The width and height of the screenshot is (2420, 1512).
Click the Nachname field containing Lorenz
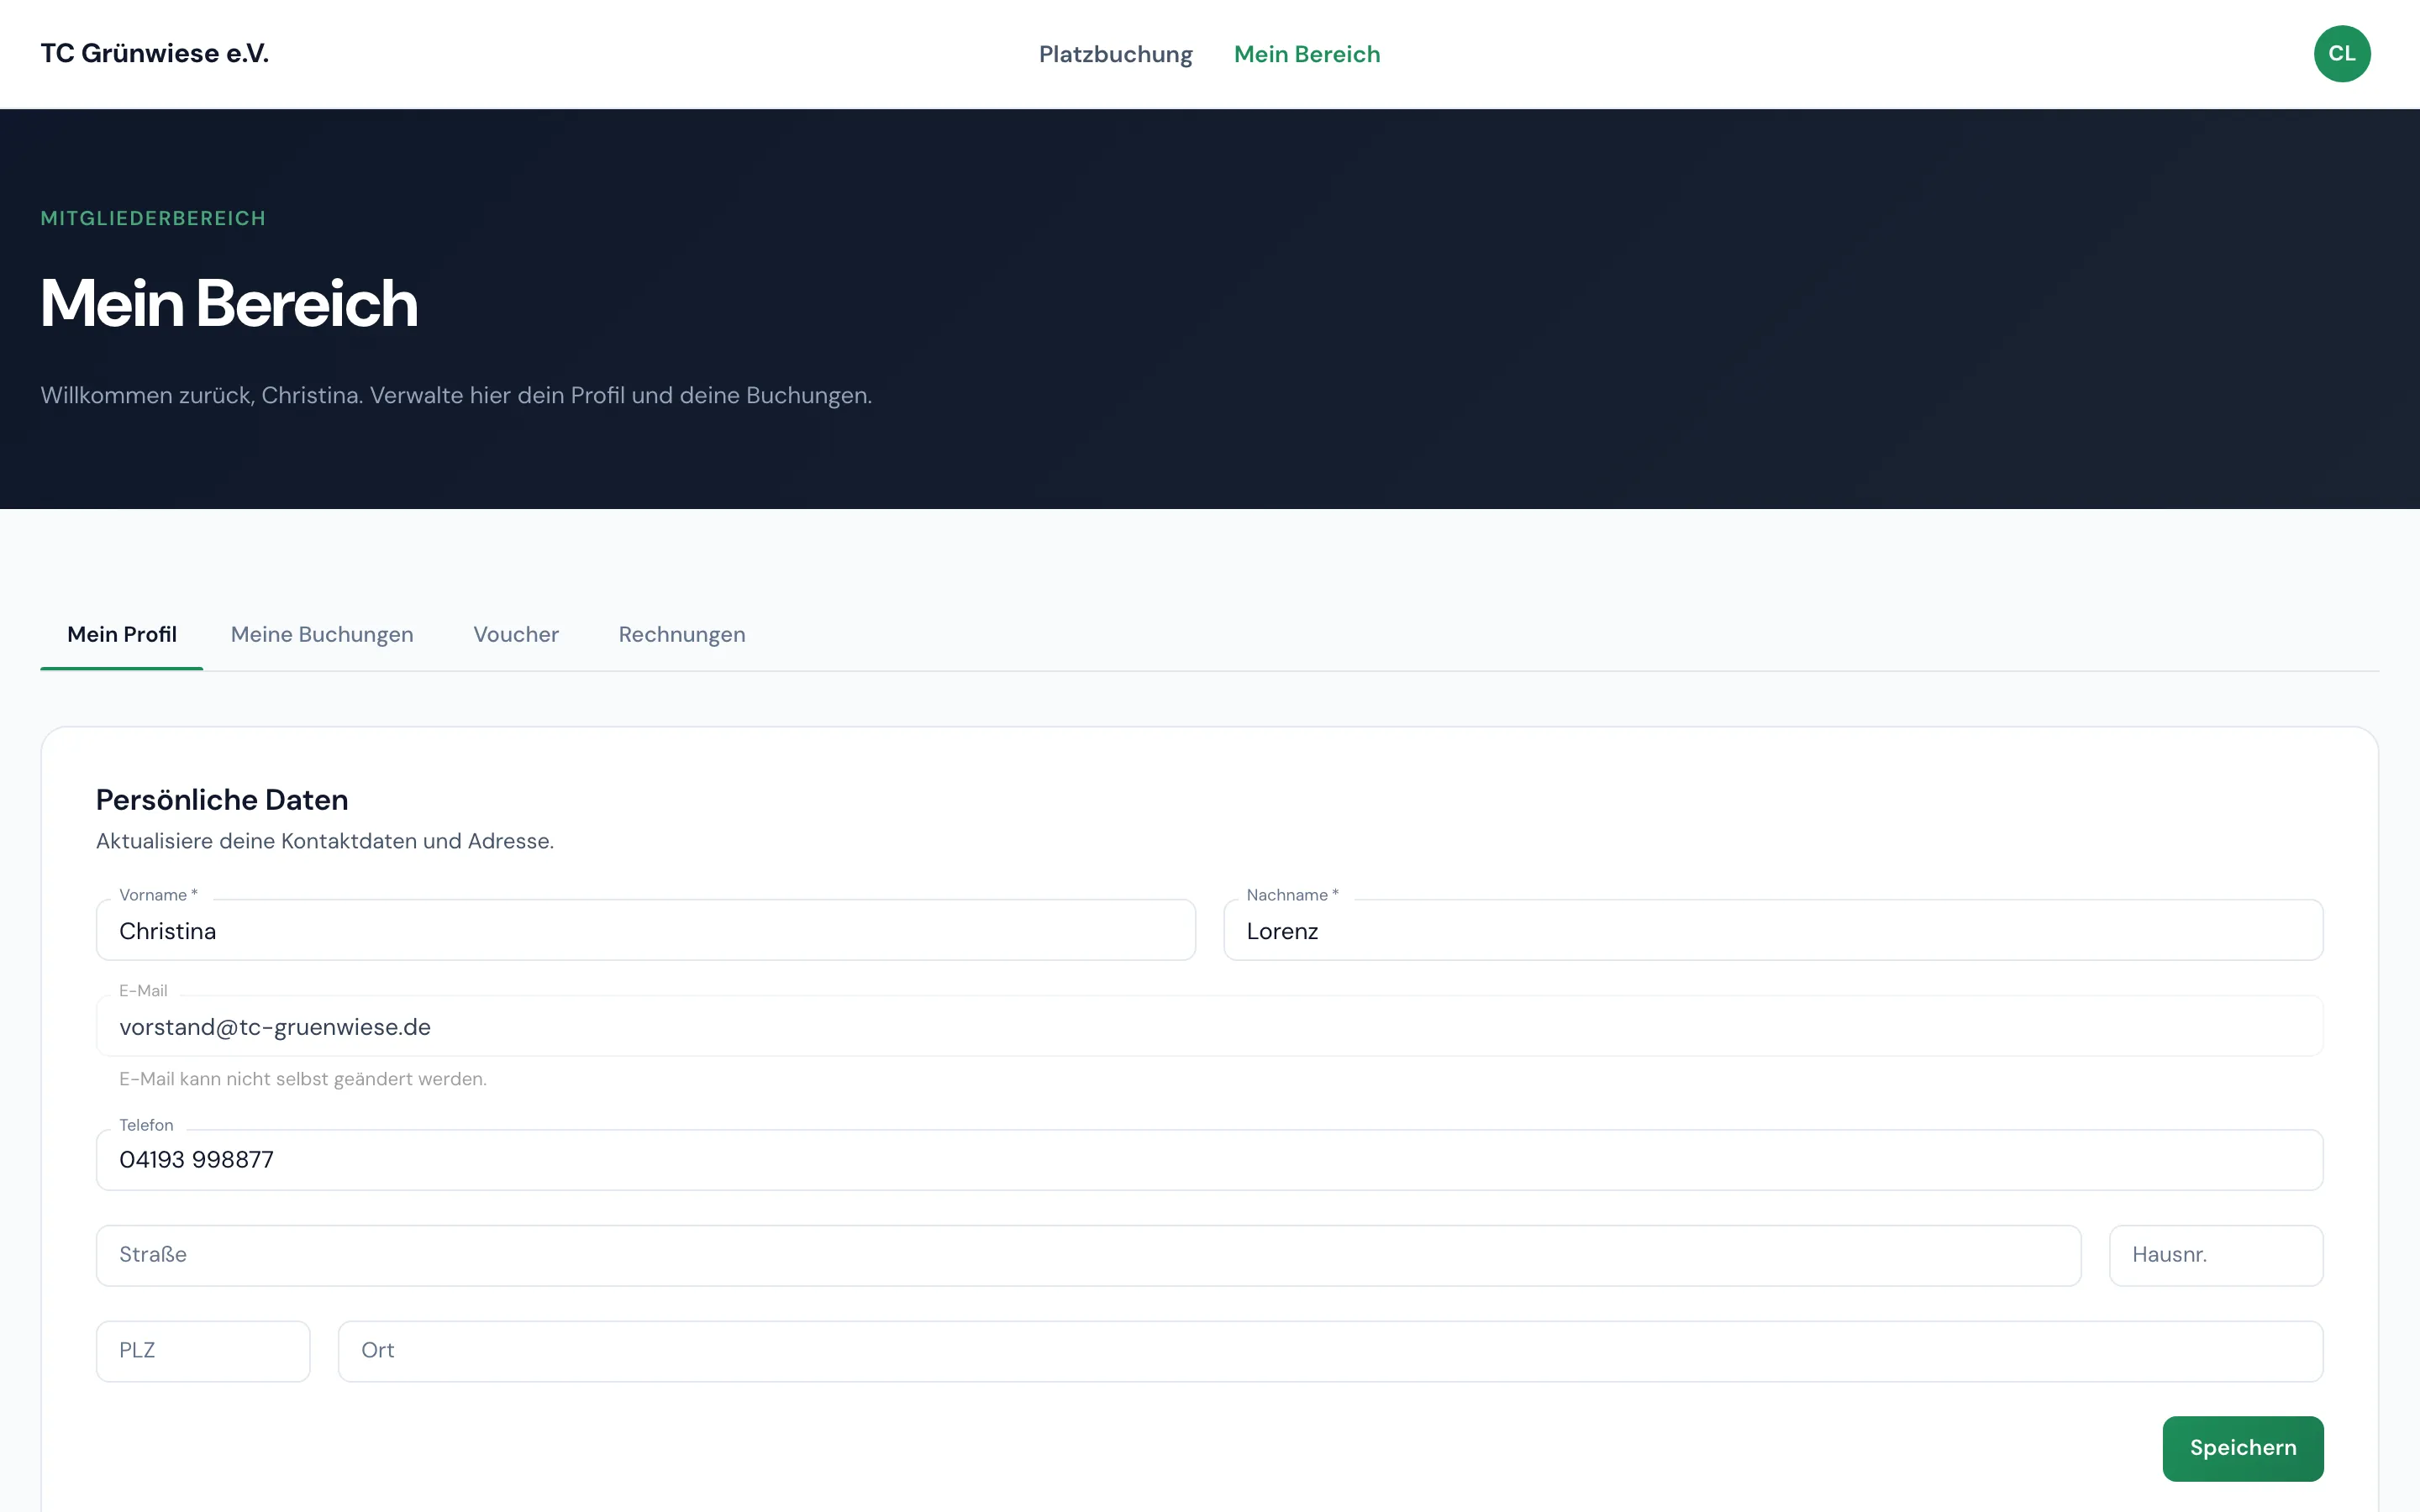point(1773,930)
